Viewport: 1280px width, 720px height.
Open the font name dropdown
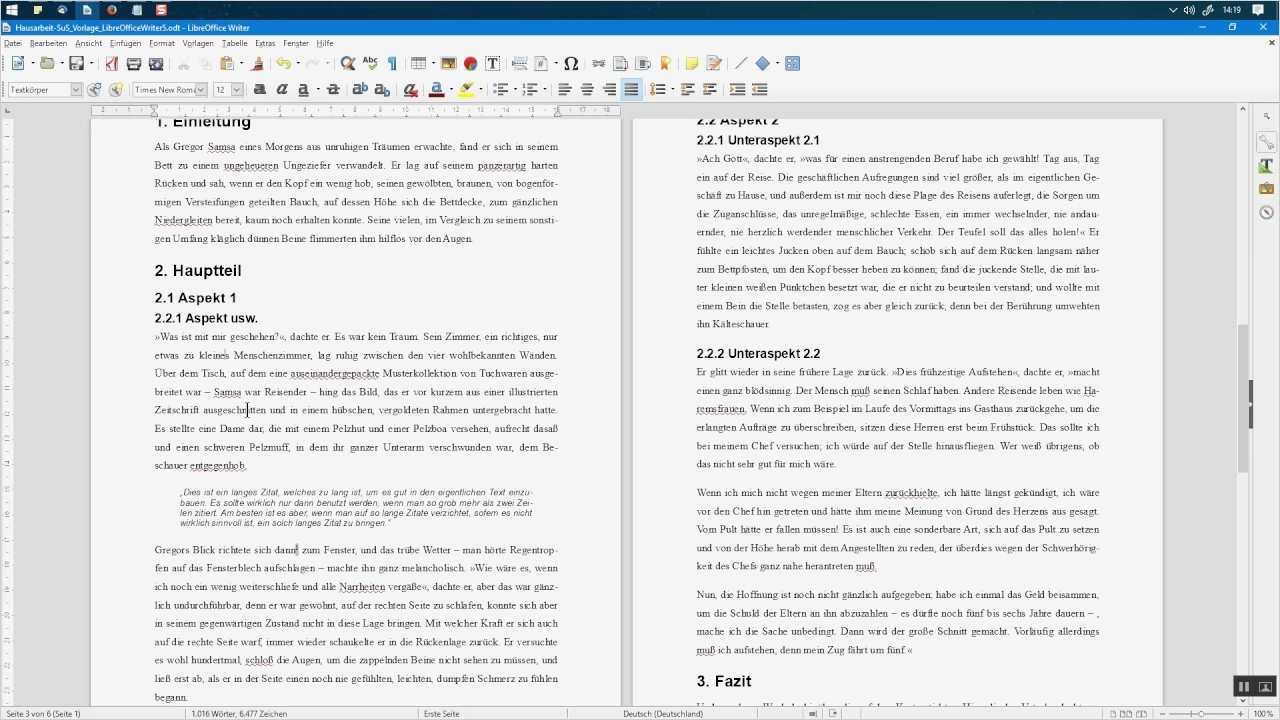pos(201,90)
